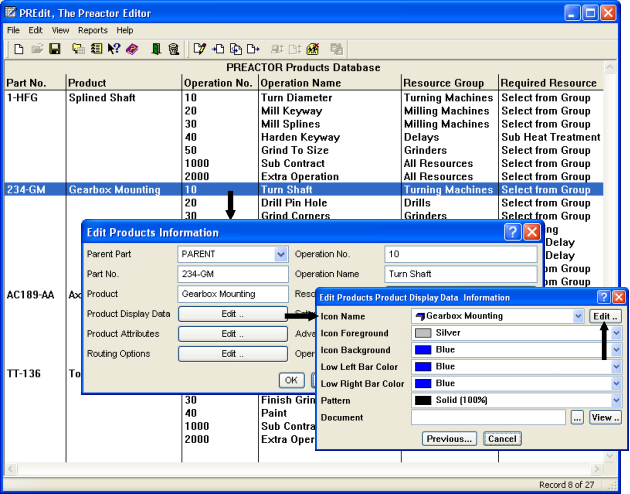Viewport: 630px width, 494px height.
Task: Click Edit button for Product Attributes
Action: [x=233, y=334]
